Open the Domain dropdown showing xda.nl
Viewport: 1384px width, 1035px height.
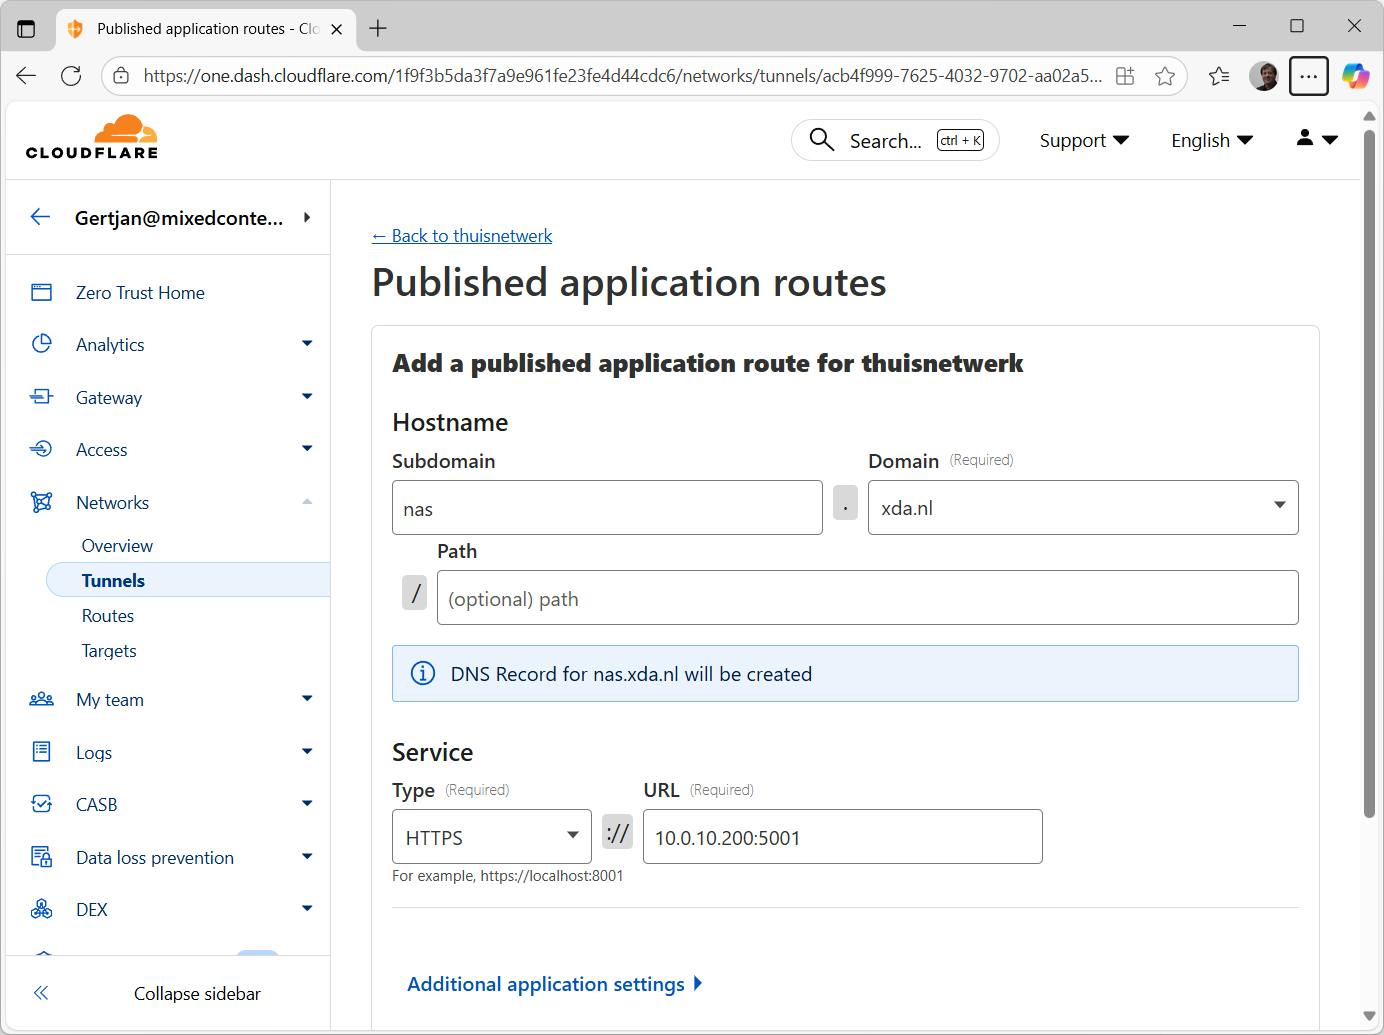1082,508
